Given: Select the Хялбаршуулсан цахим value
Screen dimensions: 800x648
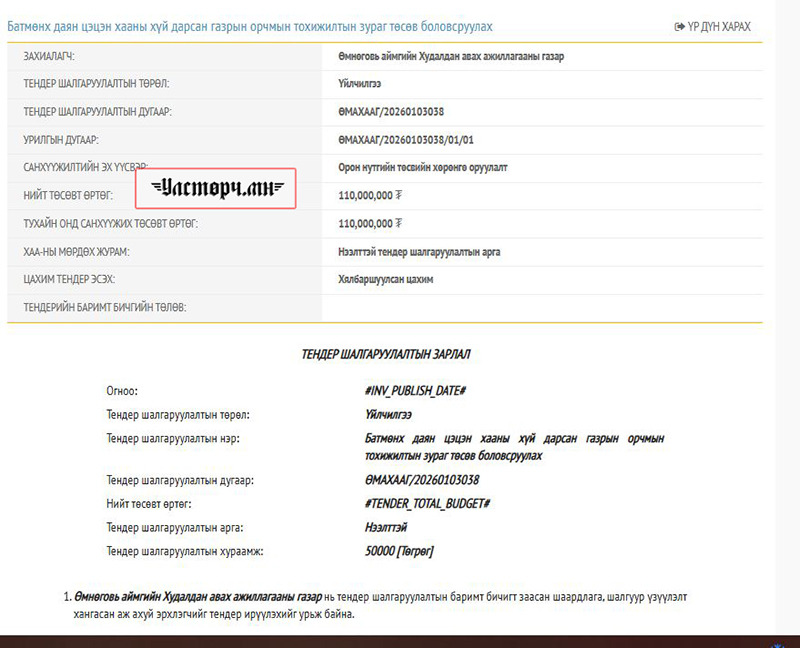Looking at the screenshot, I should pos(386,280).
